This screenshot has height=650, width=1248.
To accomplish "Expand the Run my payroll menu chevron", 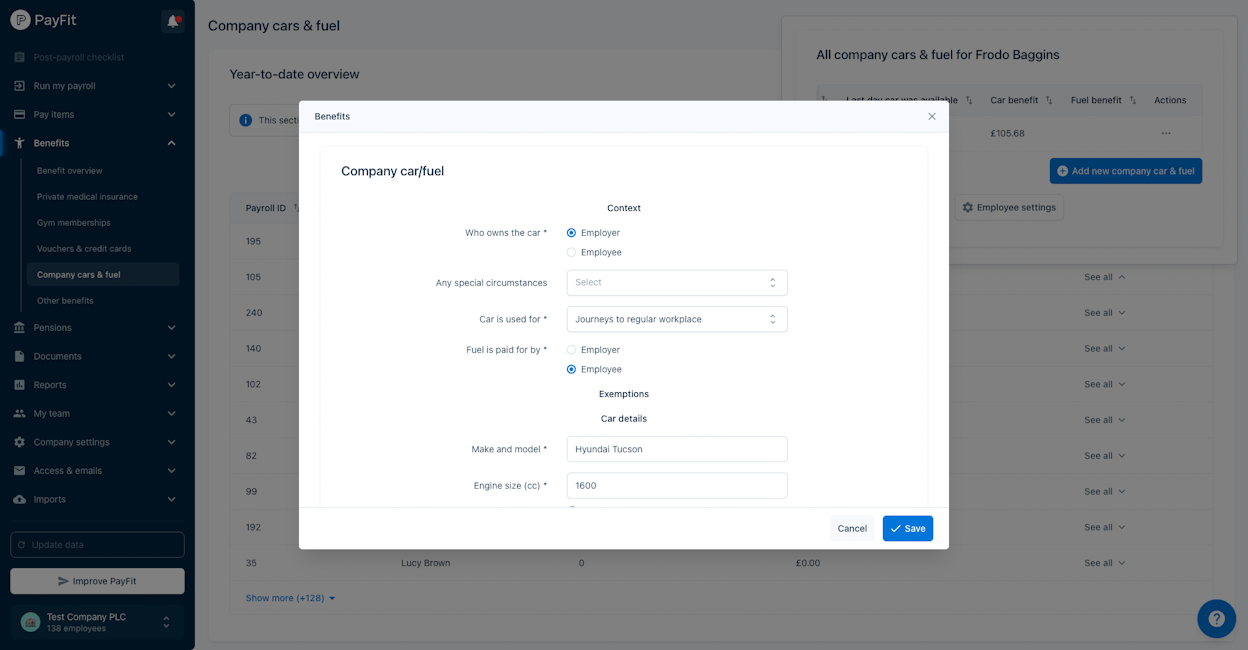I will 171,86.
